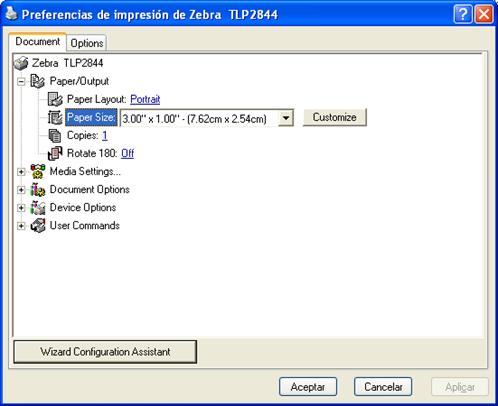
Task: Expand the Document Options node
Action: (x=21, y=190)
